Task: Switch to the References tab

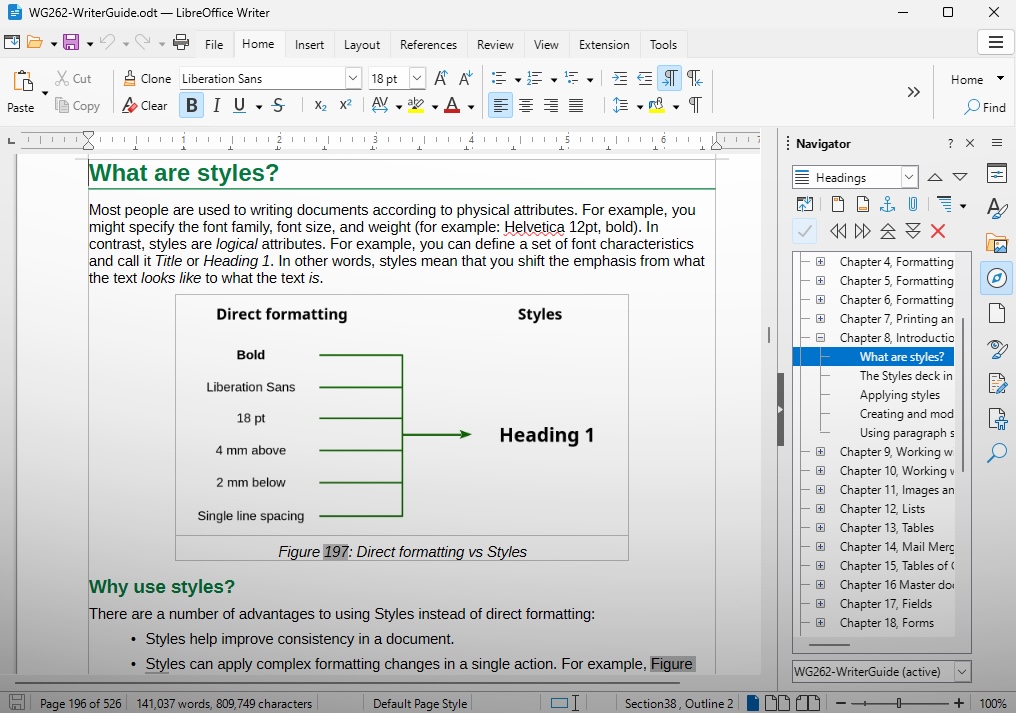Action: [x=428, y=45]
